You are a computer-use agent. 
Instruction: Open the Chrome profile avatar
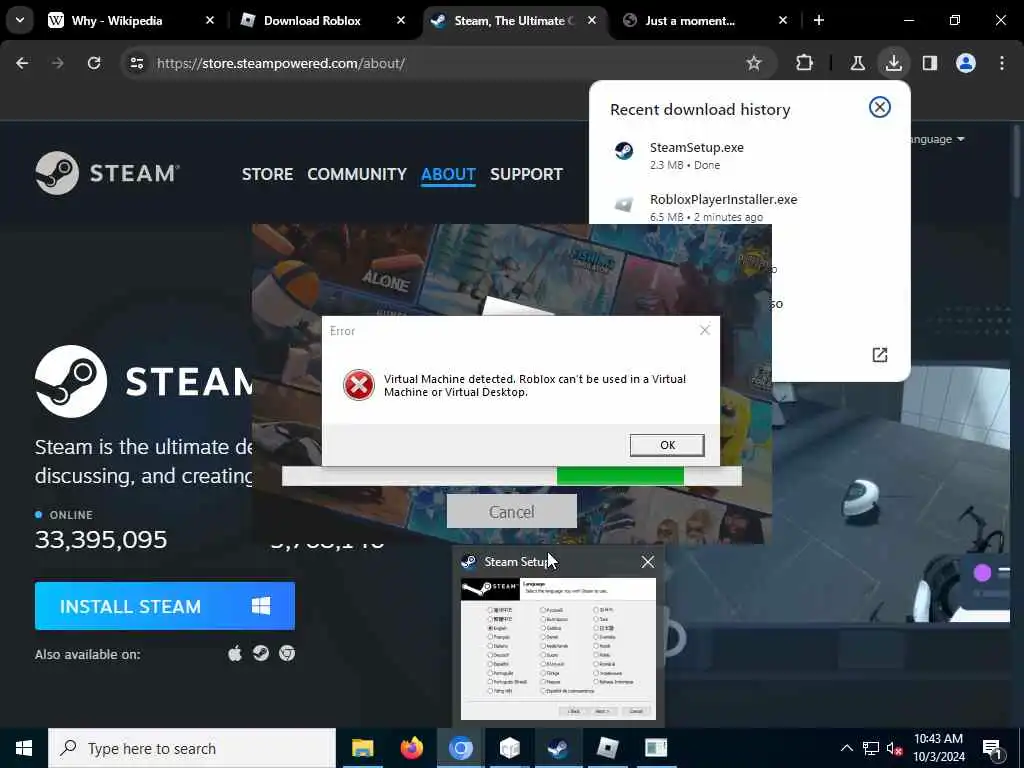point(966,63)
